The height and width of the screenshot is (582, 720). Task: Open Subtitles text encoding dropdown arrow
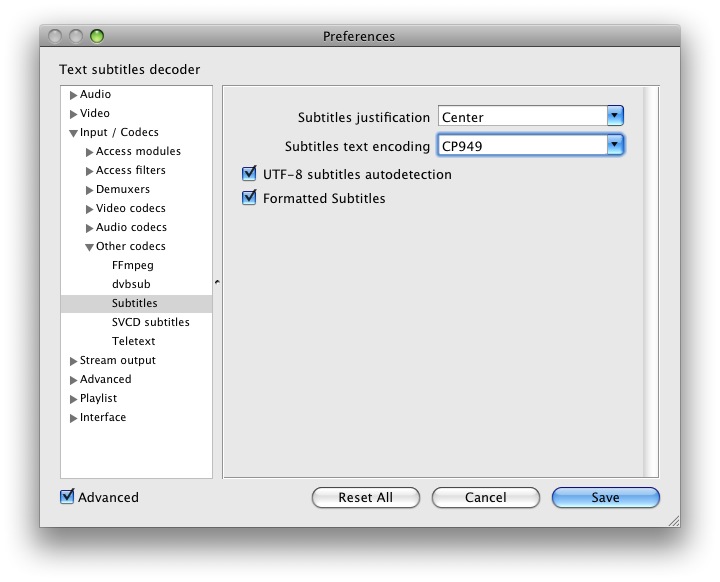click(615, 145)
